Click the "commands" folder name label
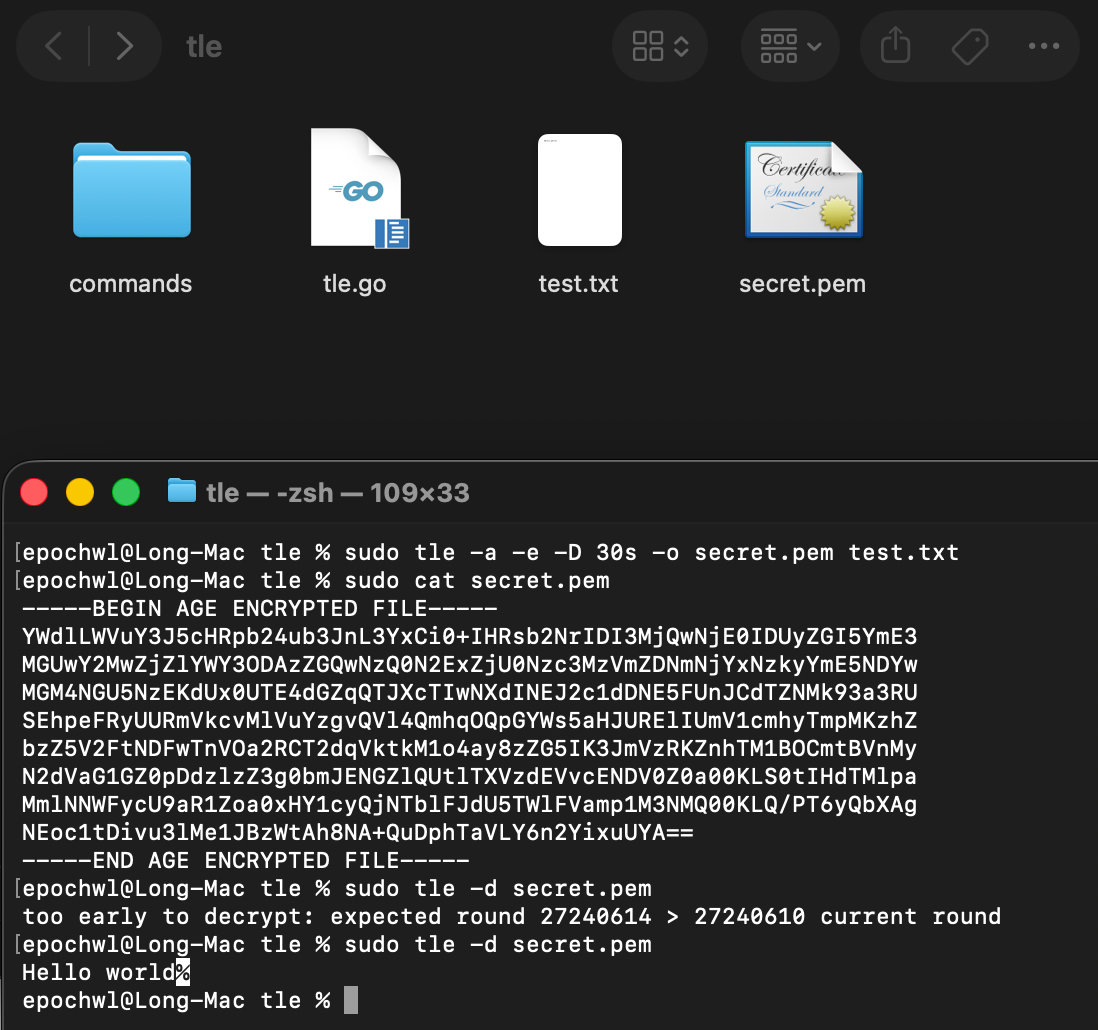This screenshot has height=1030, width=1098. click(x=131, y=284)
